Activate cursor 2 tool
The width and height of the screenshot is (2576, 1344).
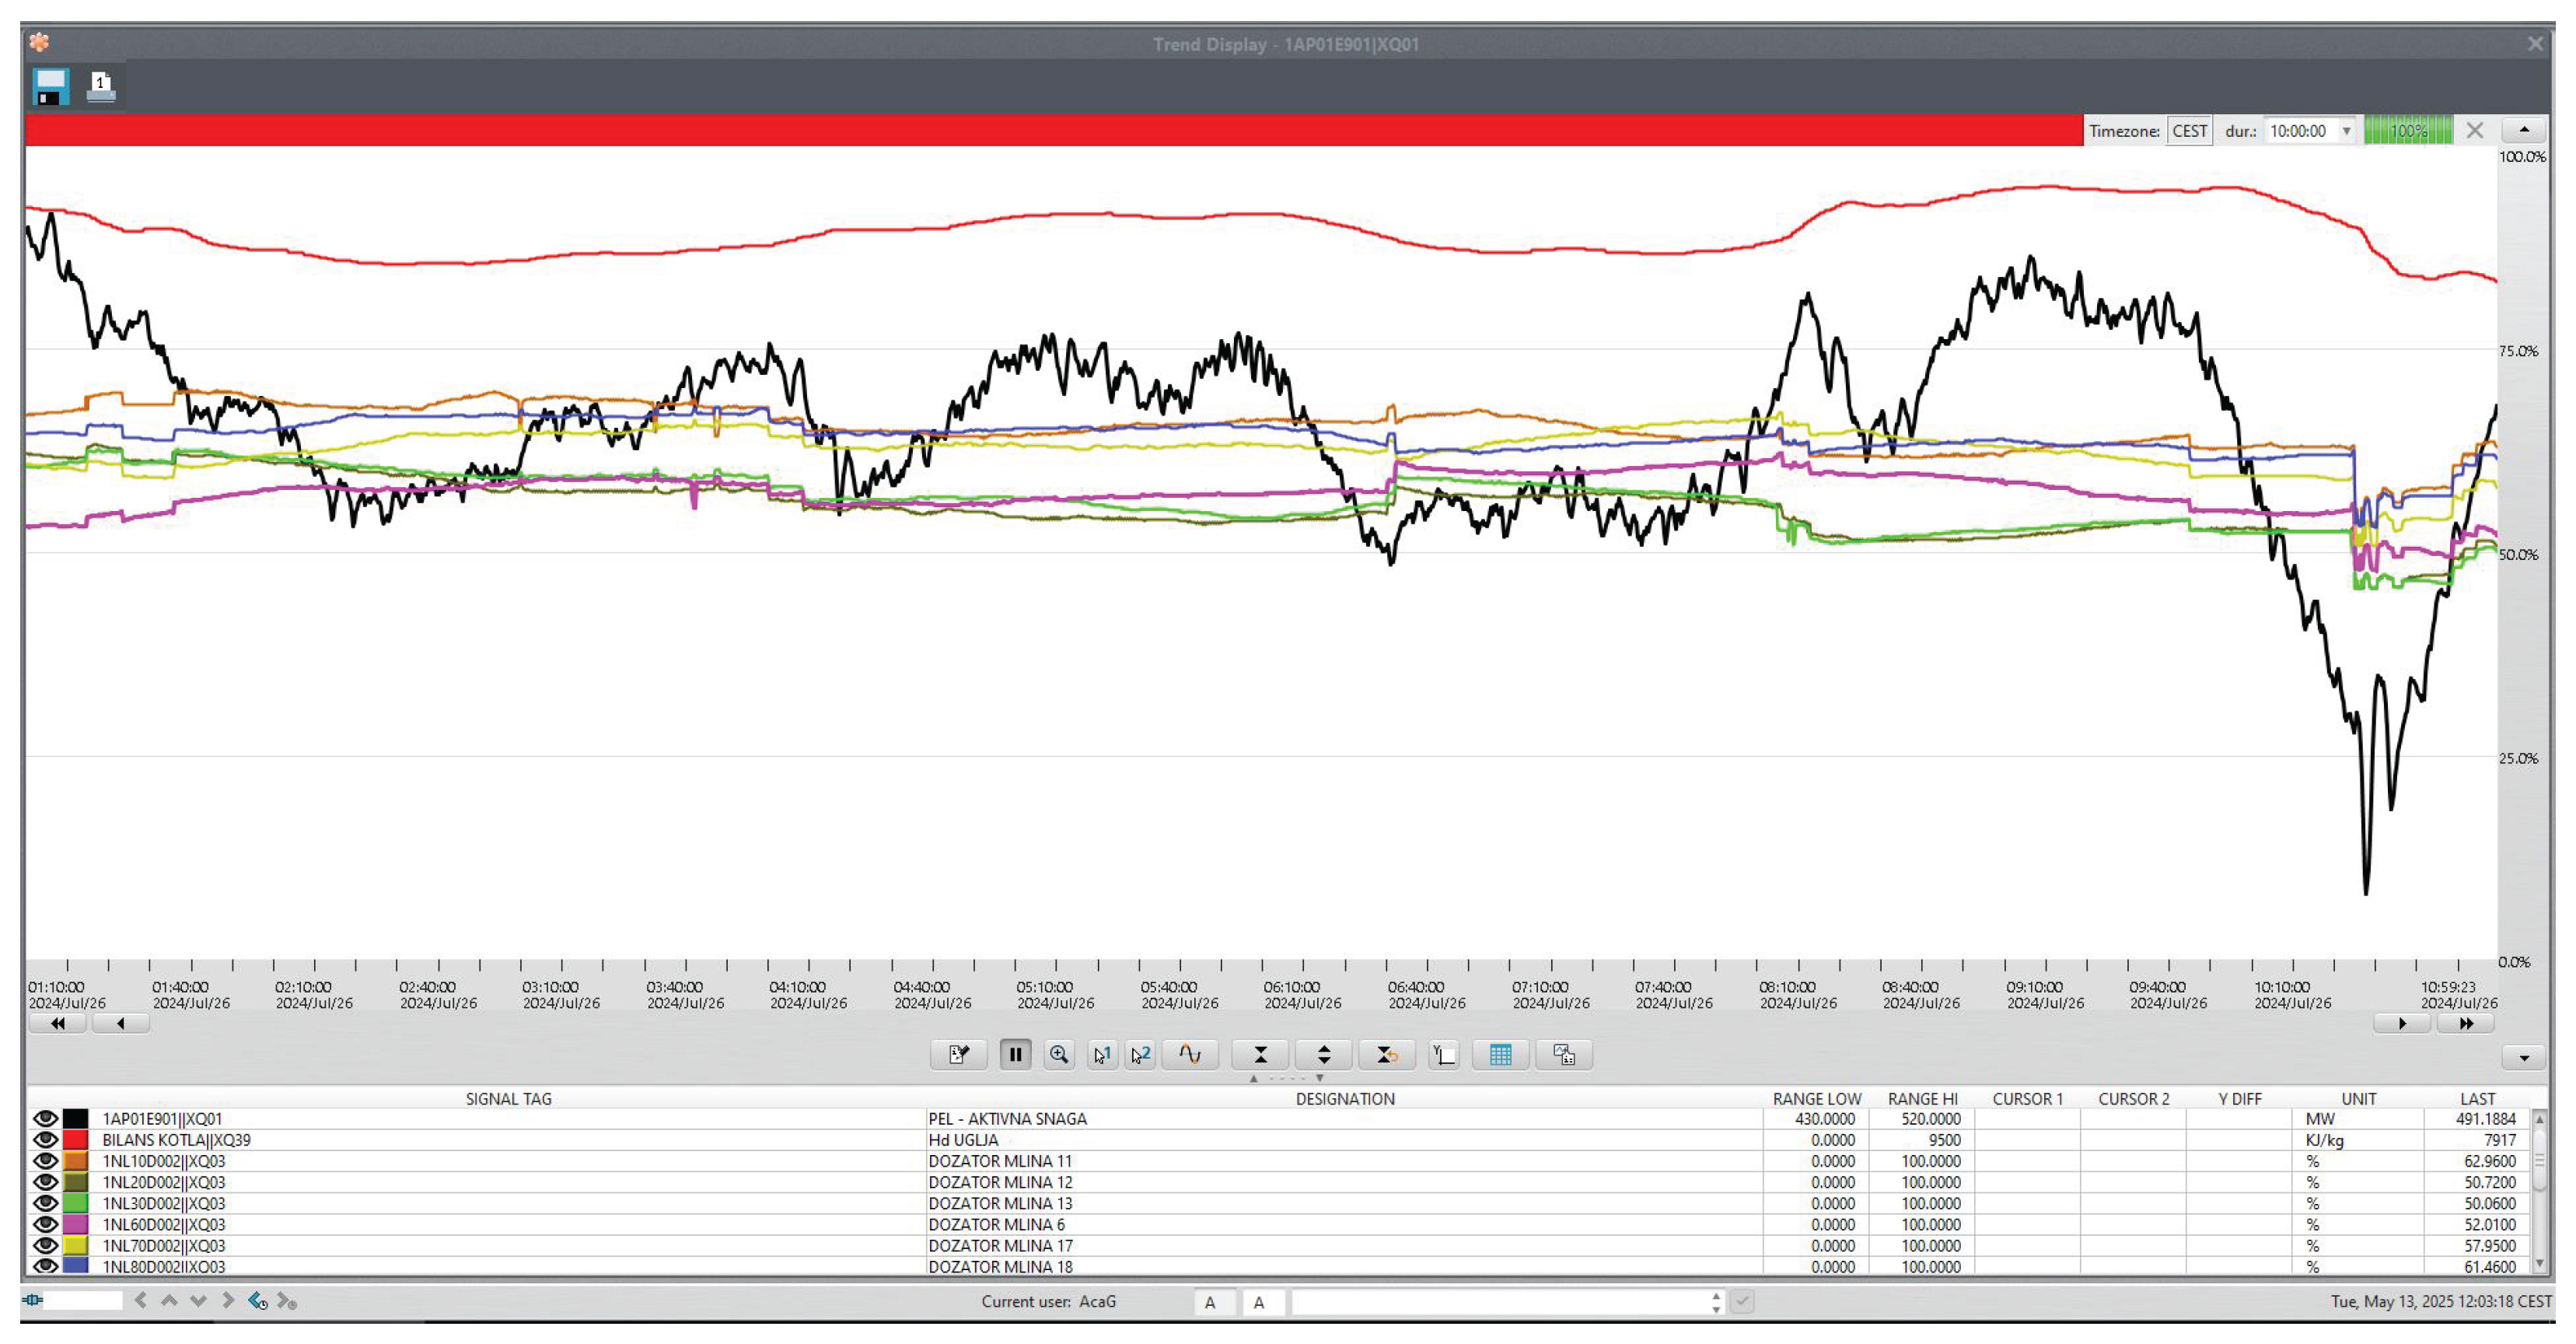click(1141, 1054)
